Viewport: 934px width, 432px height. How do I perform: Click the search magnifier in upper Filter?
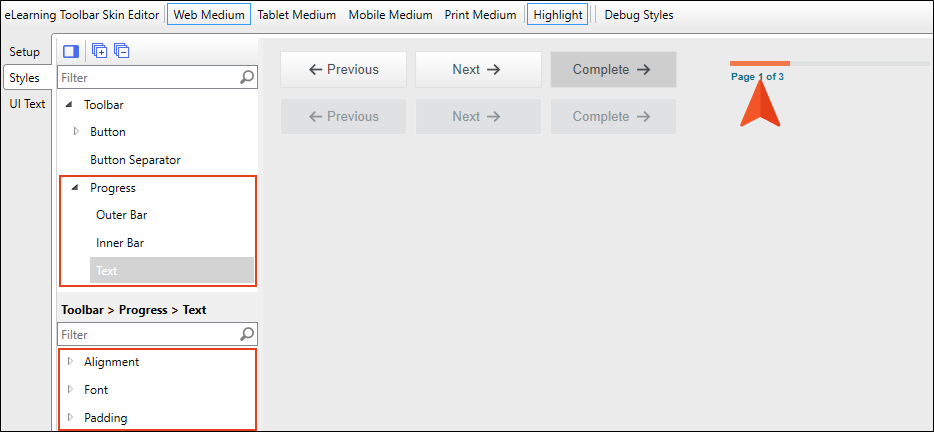(x=247, y=77)
